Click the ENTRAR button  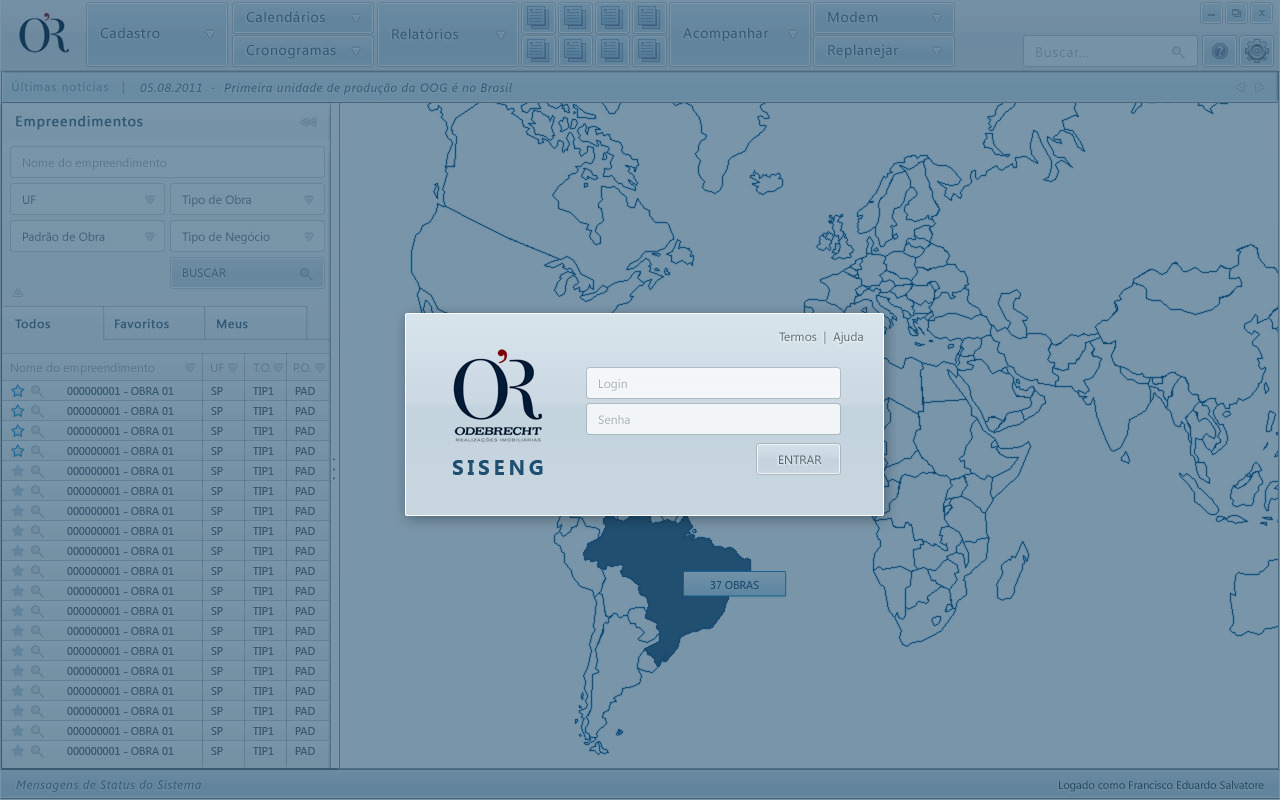coord(799,460)
